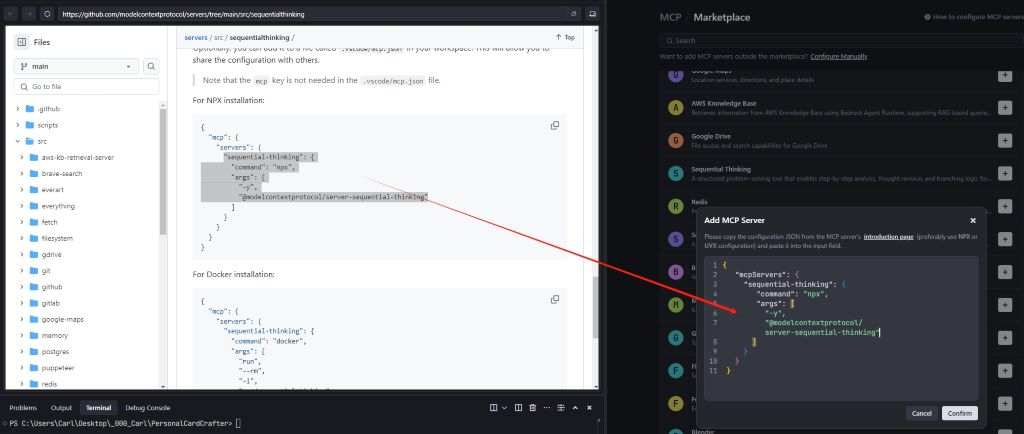This screenshot has height=434, width=1024.
Task: Switch to the Problems tab
Action: (x=23, y=408)
